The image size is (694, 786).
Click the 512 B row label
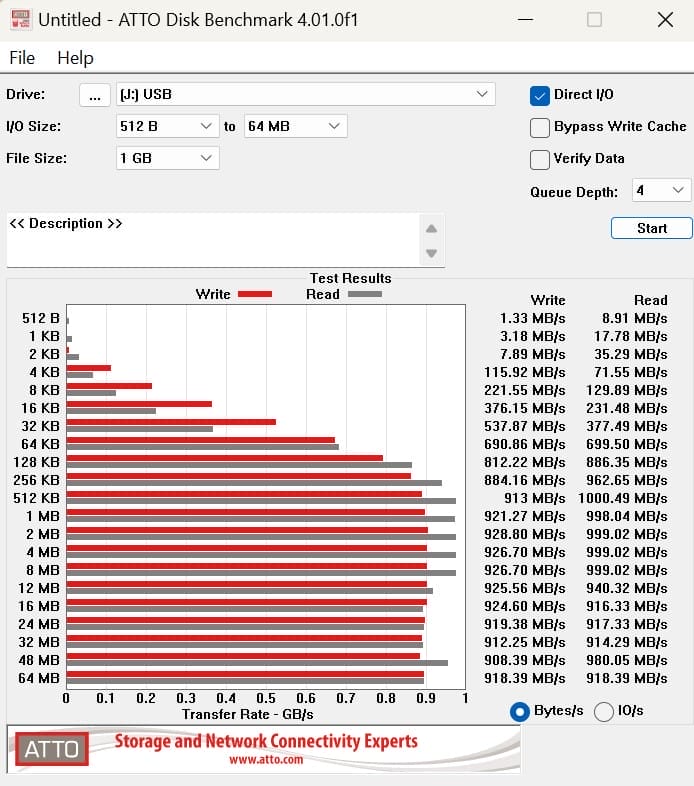click(41, 318)
